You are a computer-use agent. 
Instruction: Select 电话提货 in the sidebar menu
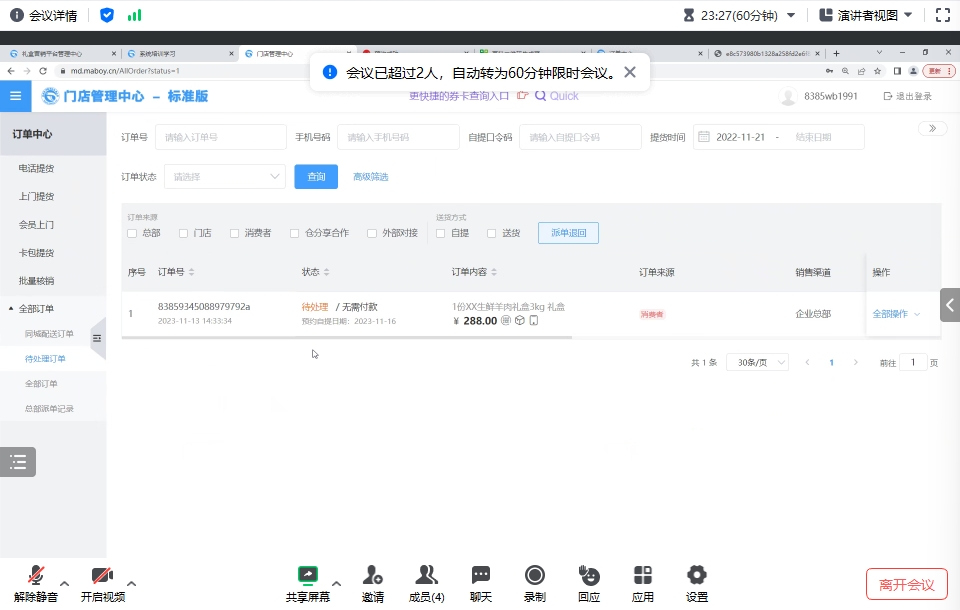36,168
